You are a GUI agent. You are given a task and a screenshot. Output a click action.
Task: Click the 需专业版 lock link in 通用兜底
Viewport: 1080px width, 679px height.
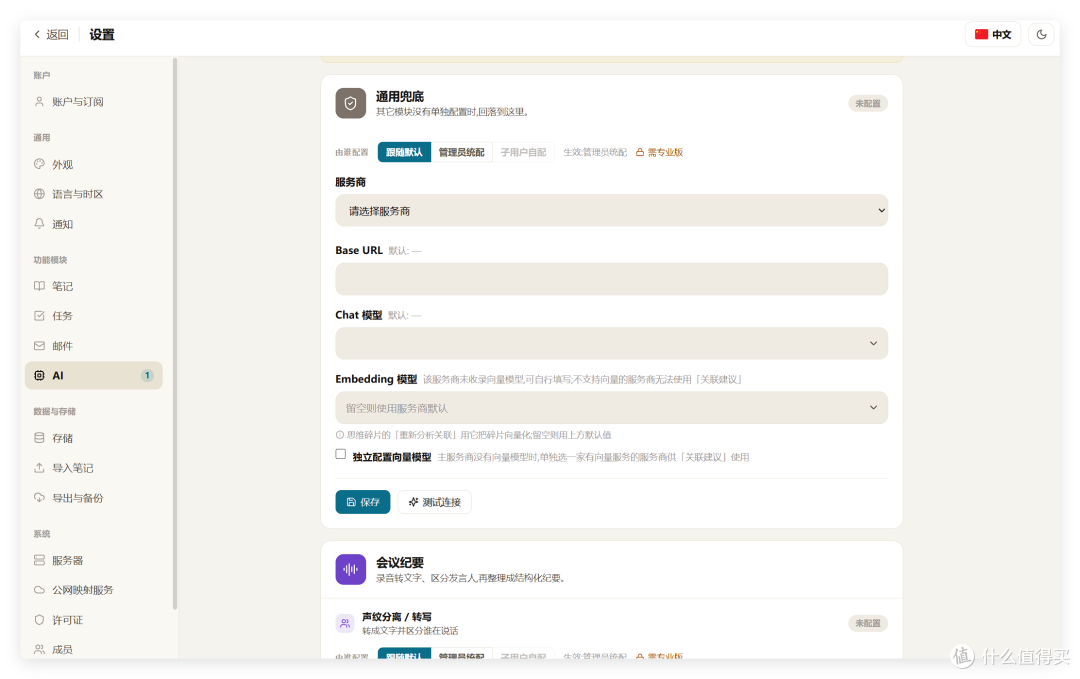[x=659, y=152]
